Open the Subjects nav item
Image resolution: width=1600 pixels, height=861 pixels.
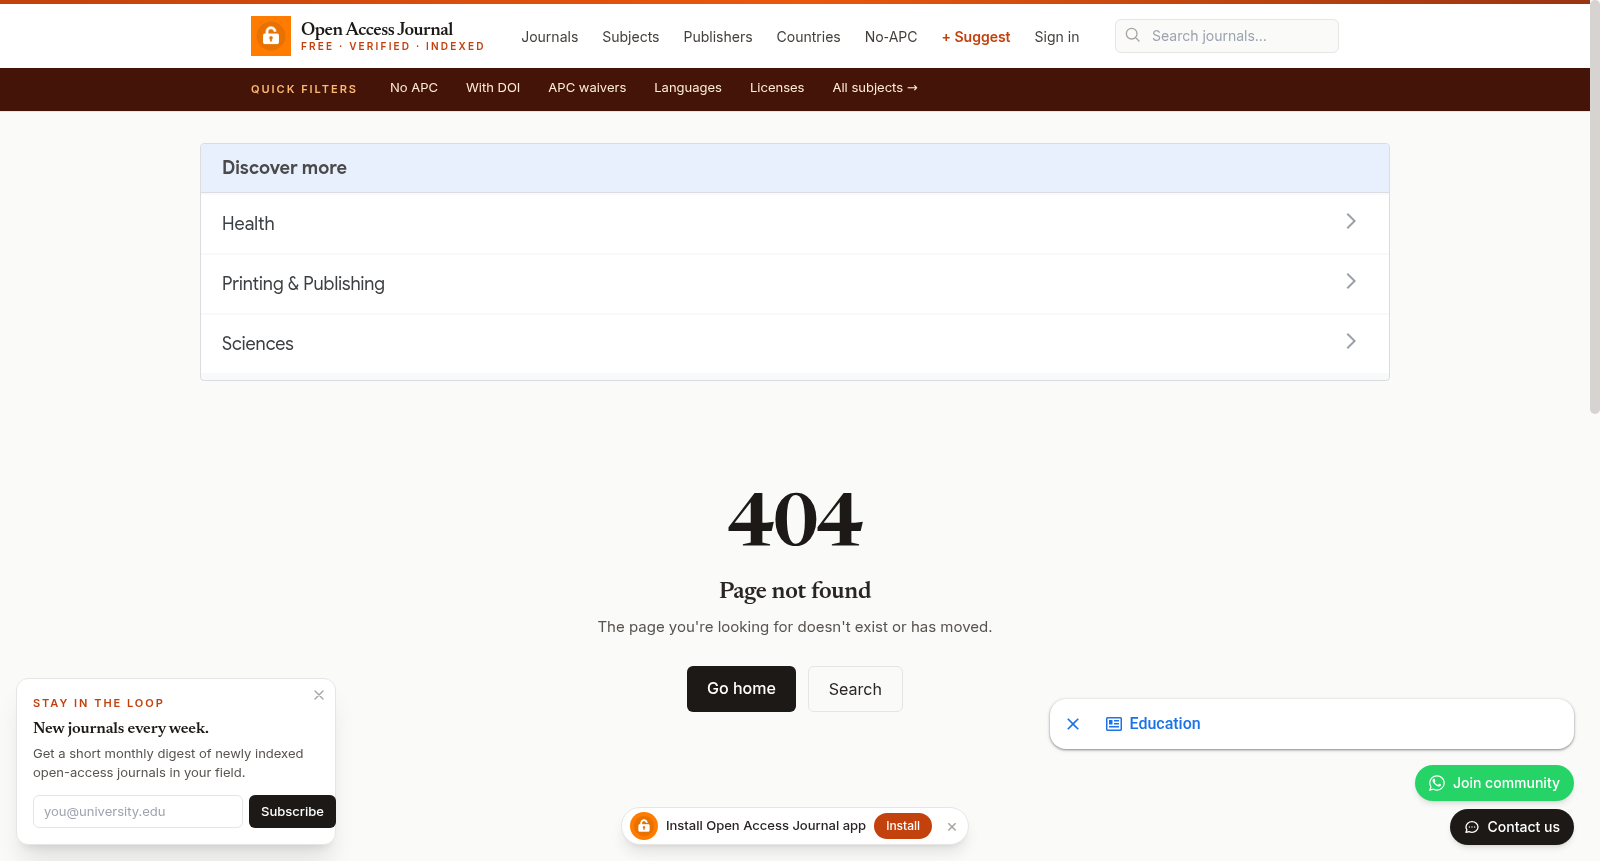click(630, 37)
